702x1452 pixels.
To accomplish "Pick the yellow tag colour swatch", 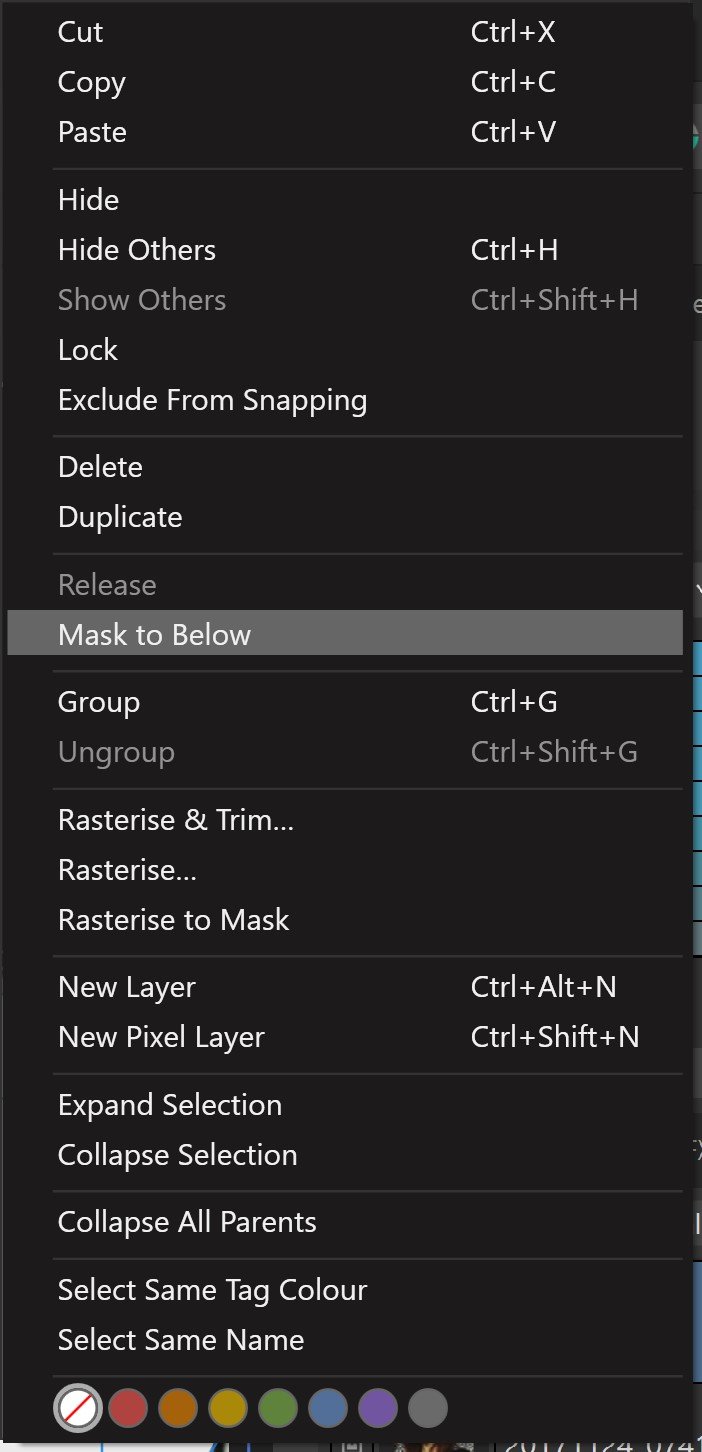I will pos(228,1409).
